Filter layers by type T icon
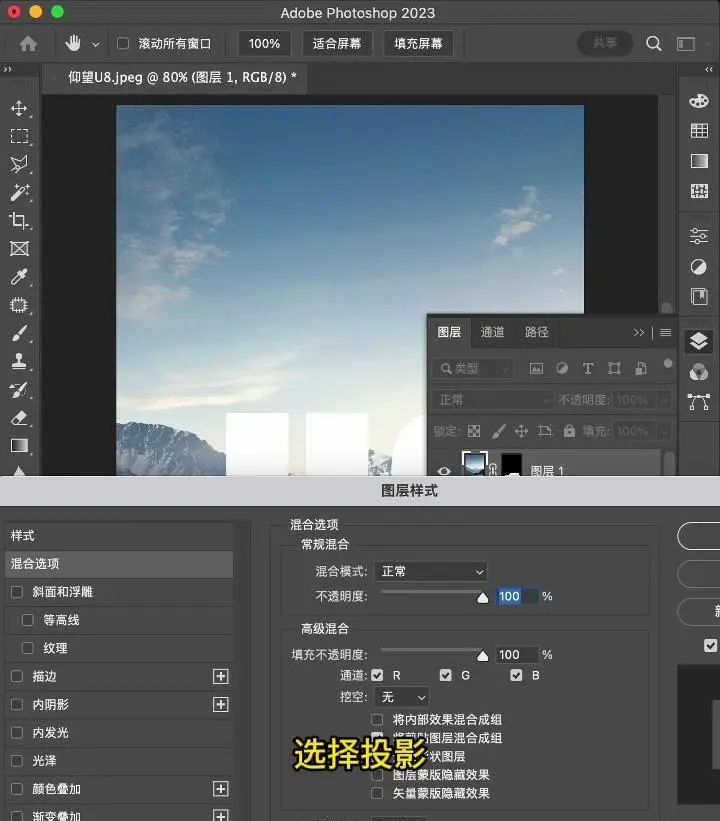The width and height of the screenshot is (720, 821). pyautogui.click(x=588, y=369)
